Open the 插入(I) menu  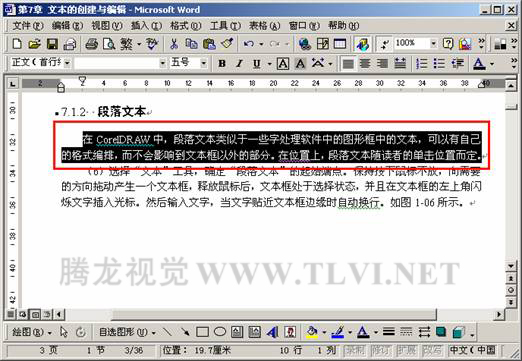coord(146,25)
